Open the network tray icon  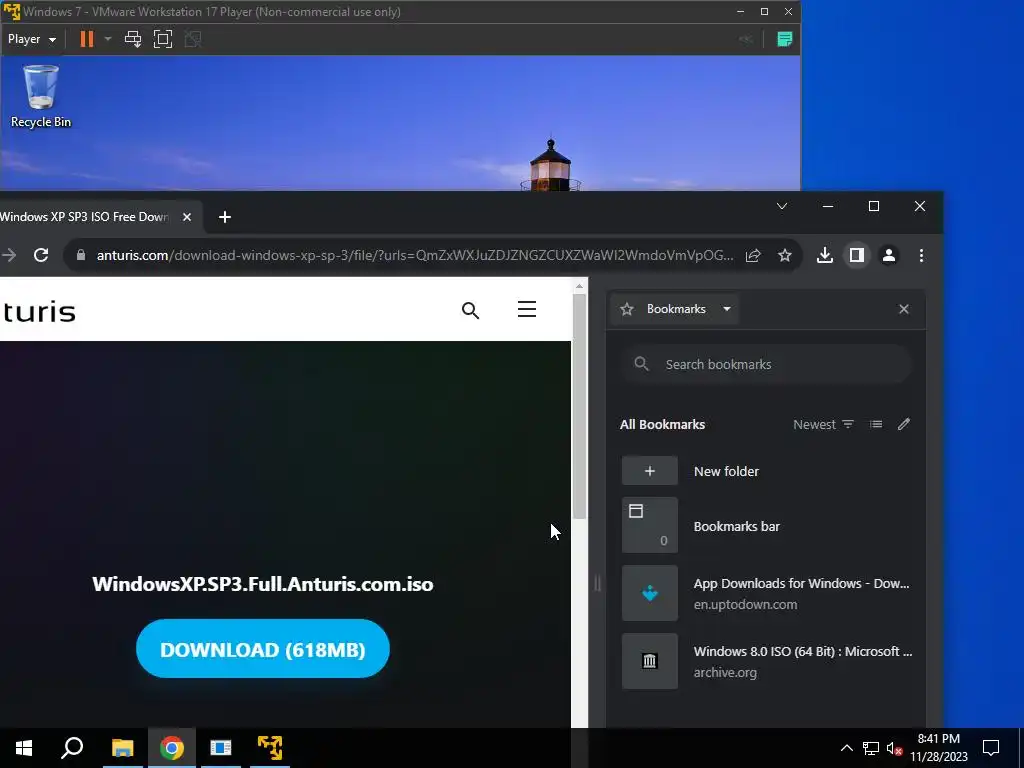pos(871,748)
